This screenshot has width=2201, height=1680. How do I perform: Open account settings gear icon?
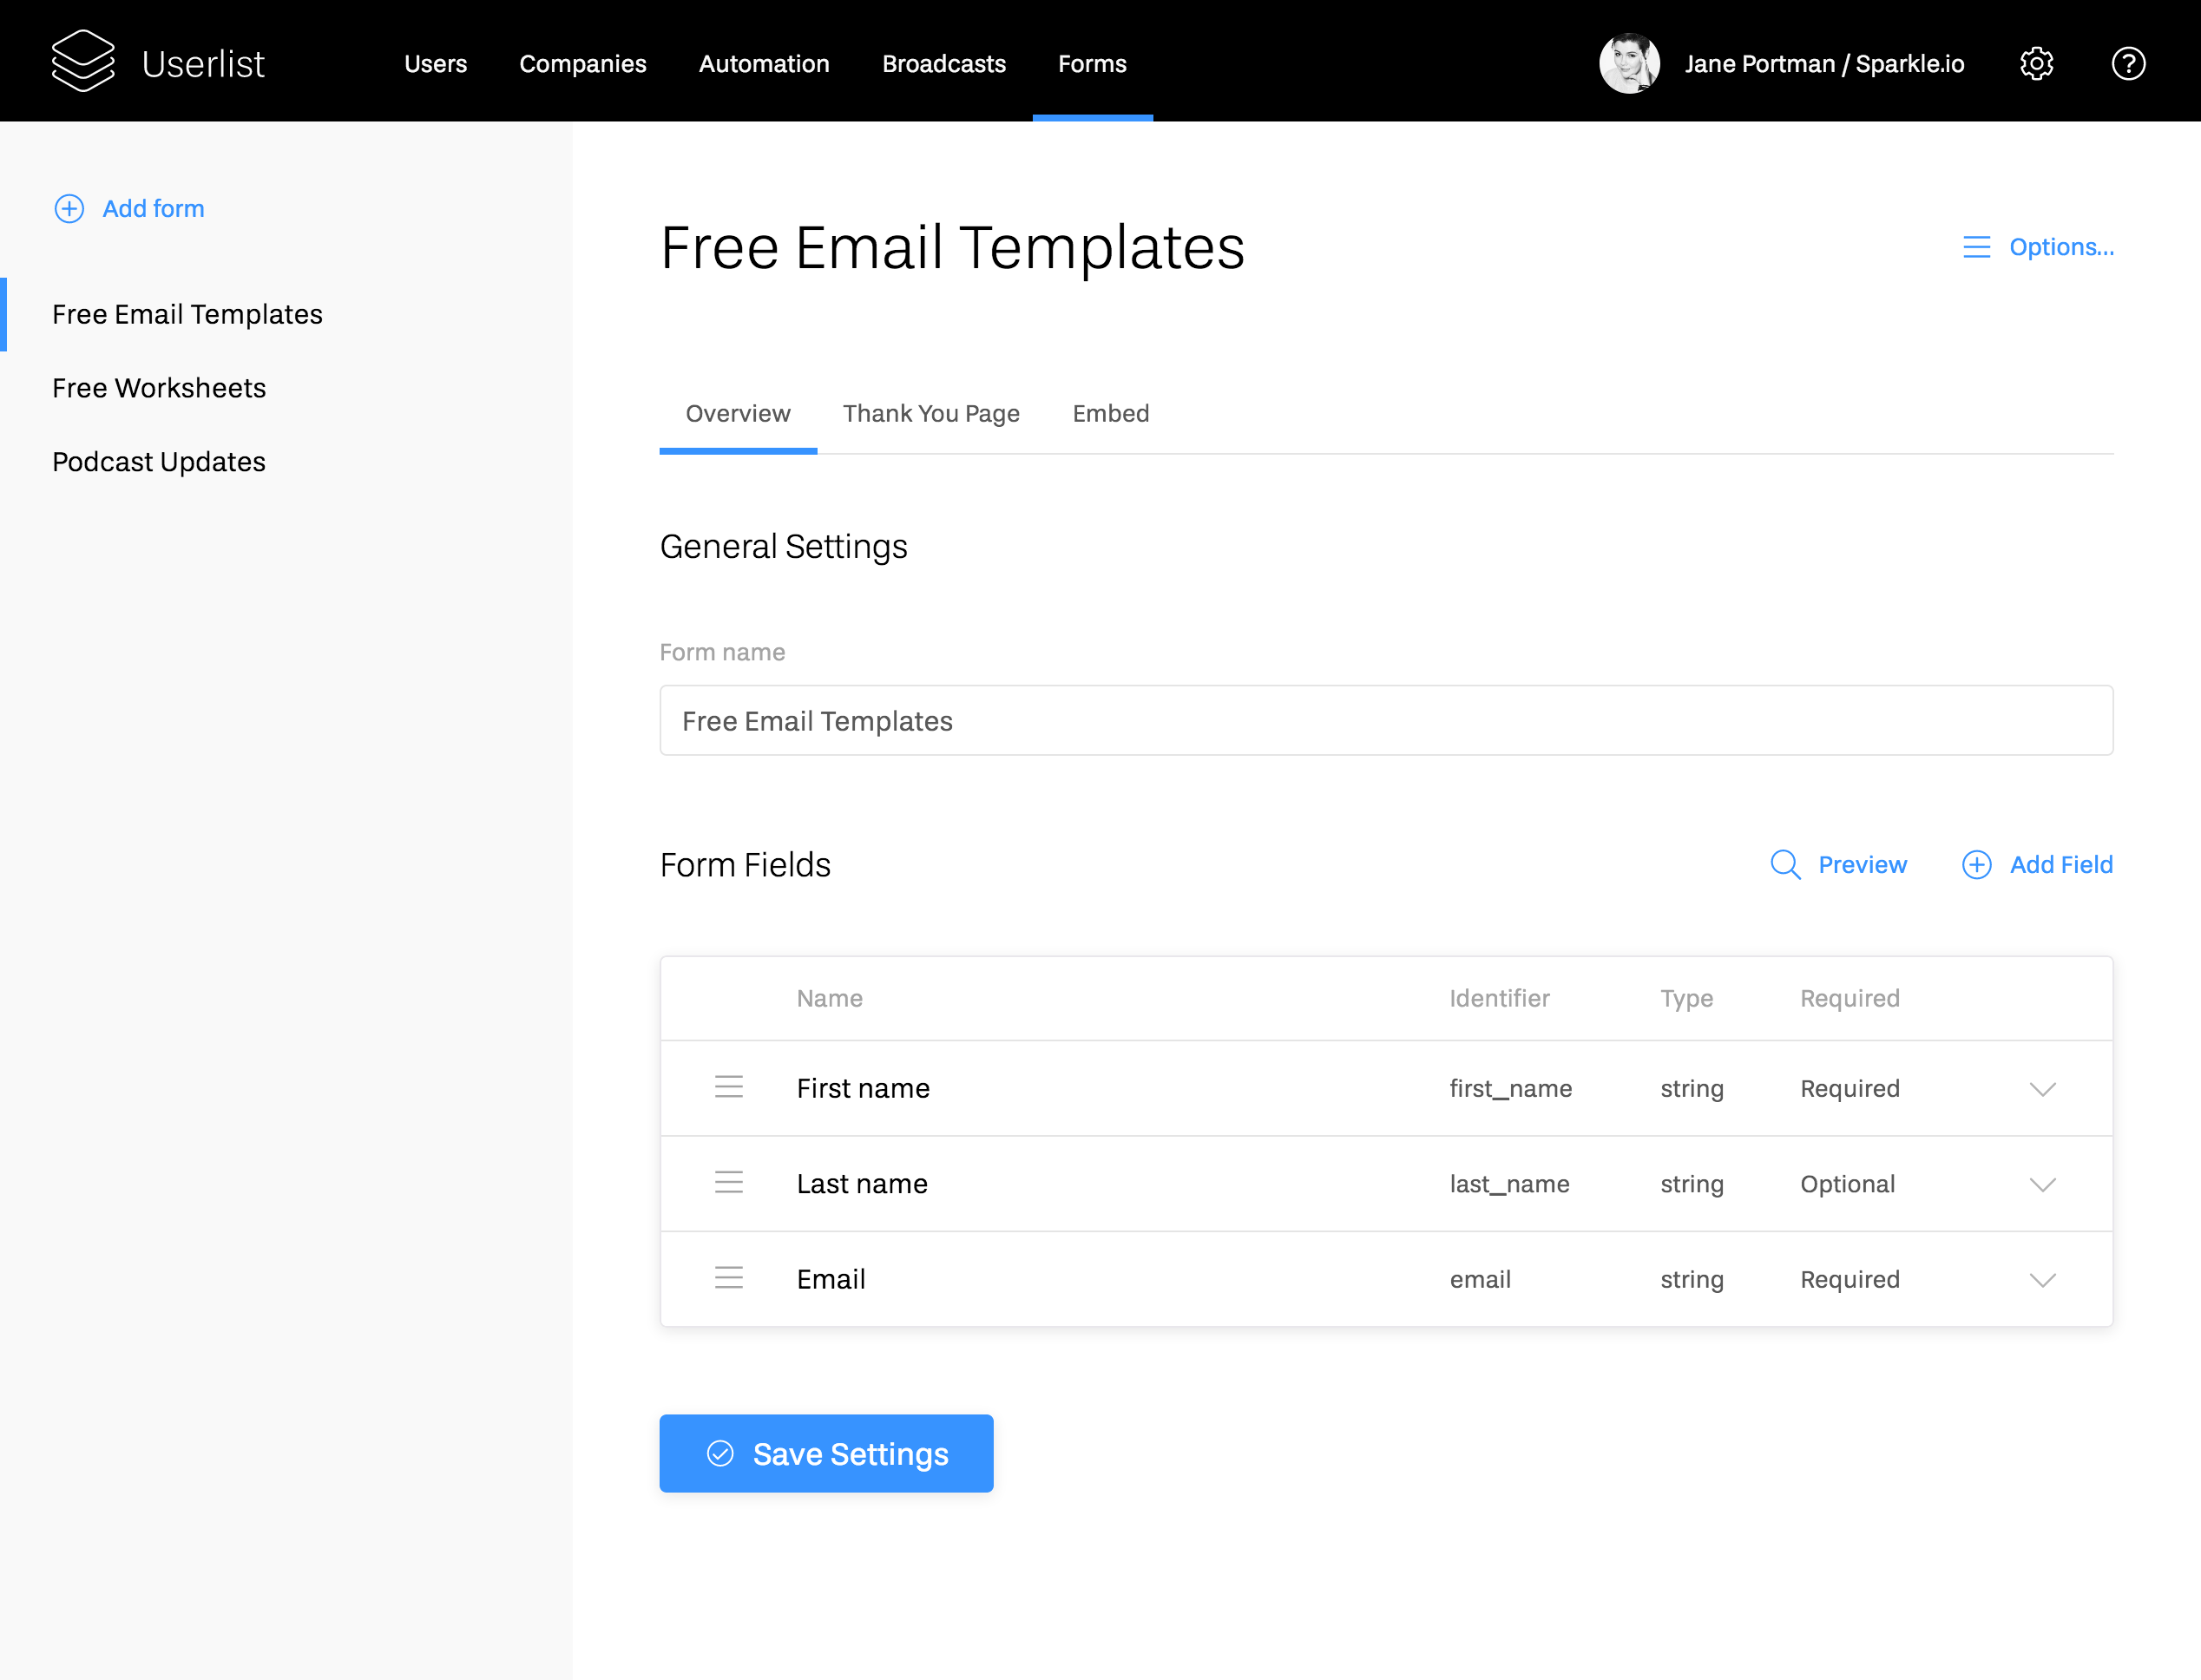point(2036,64)
